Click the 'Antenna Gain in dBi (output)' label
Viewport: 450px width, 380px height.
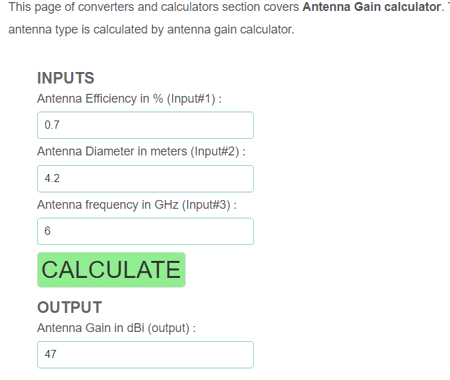[x=116, y=328]
